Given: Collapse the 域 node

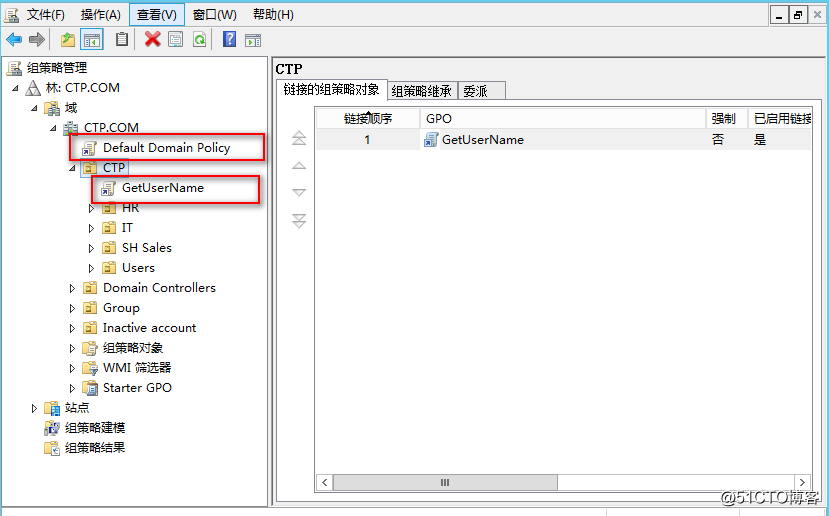Looking at the screenshot, I should pyautogui.click(x=34, y=108).
